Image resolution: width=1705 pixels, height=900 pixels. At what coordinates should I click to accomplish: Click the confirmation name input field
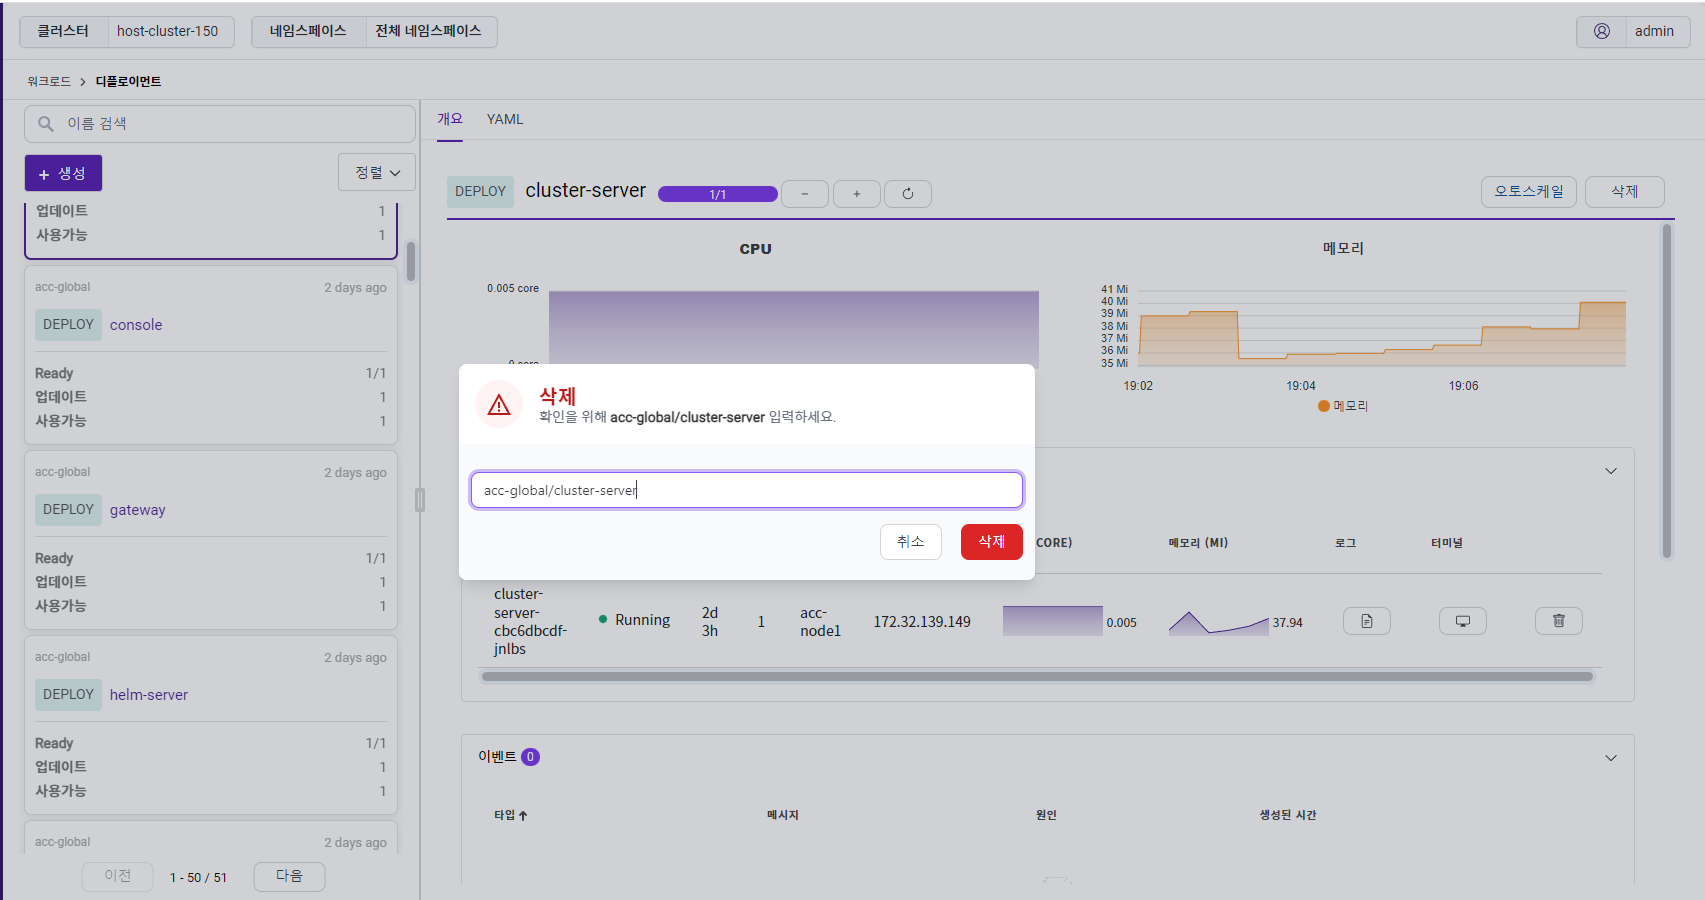click(x=747, y=490)
